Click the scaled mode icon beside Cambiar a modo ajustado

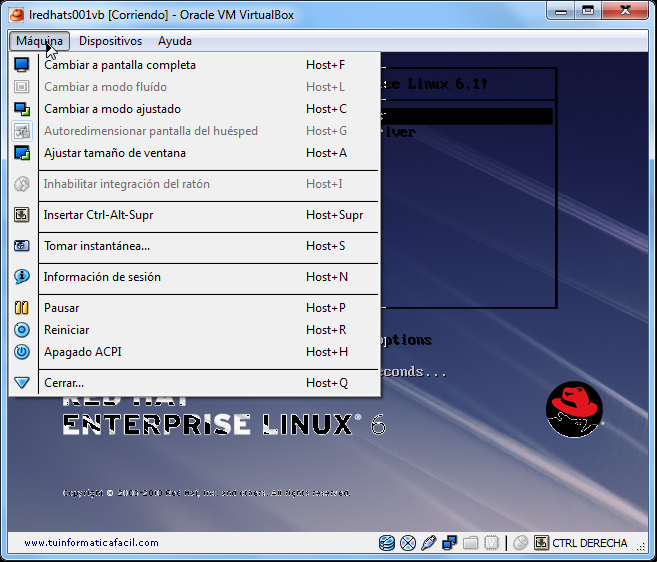click(22, 109)
